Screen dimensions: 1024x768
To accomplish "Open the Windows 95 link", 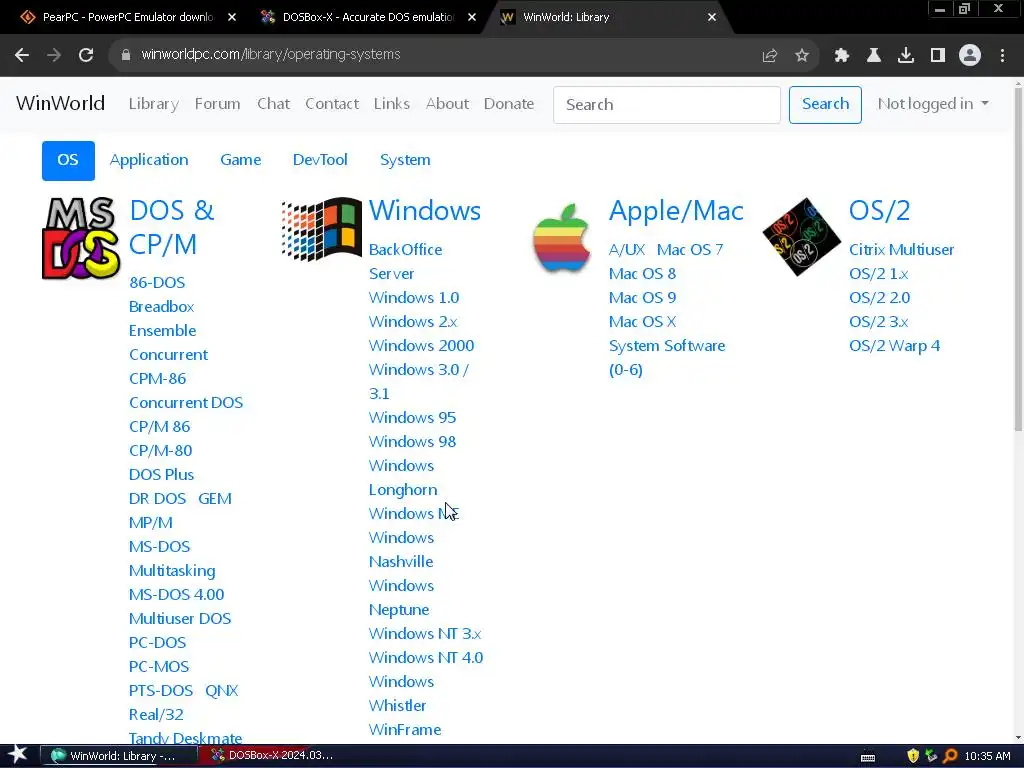I will pyautogui.click(x=412, y=418).
